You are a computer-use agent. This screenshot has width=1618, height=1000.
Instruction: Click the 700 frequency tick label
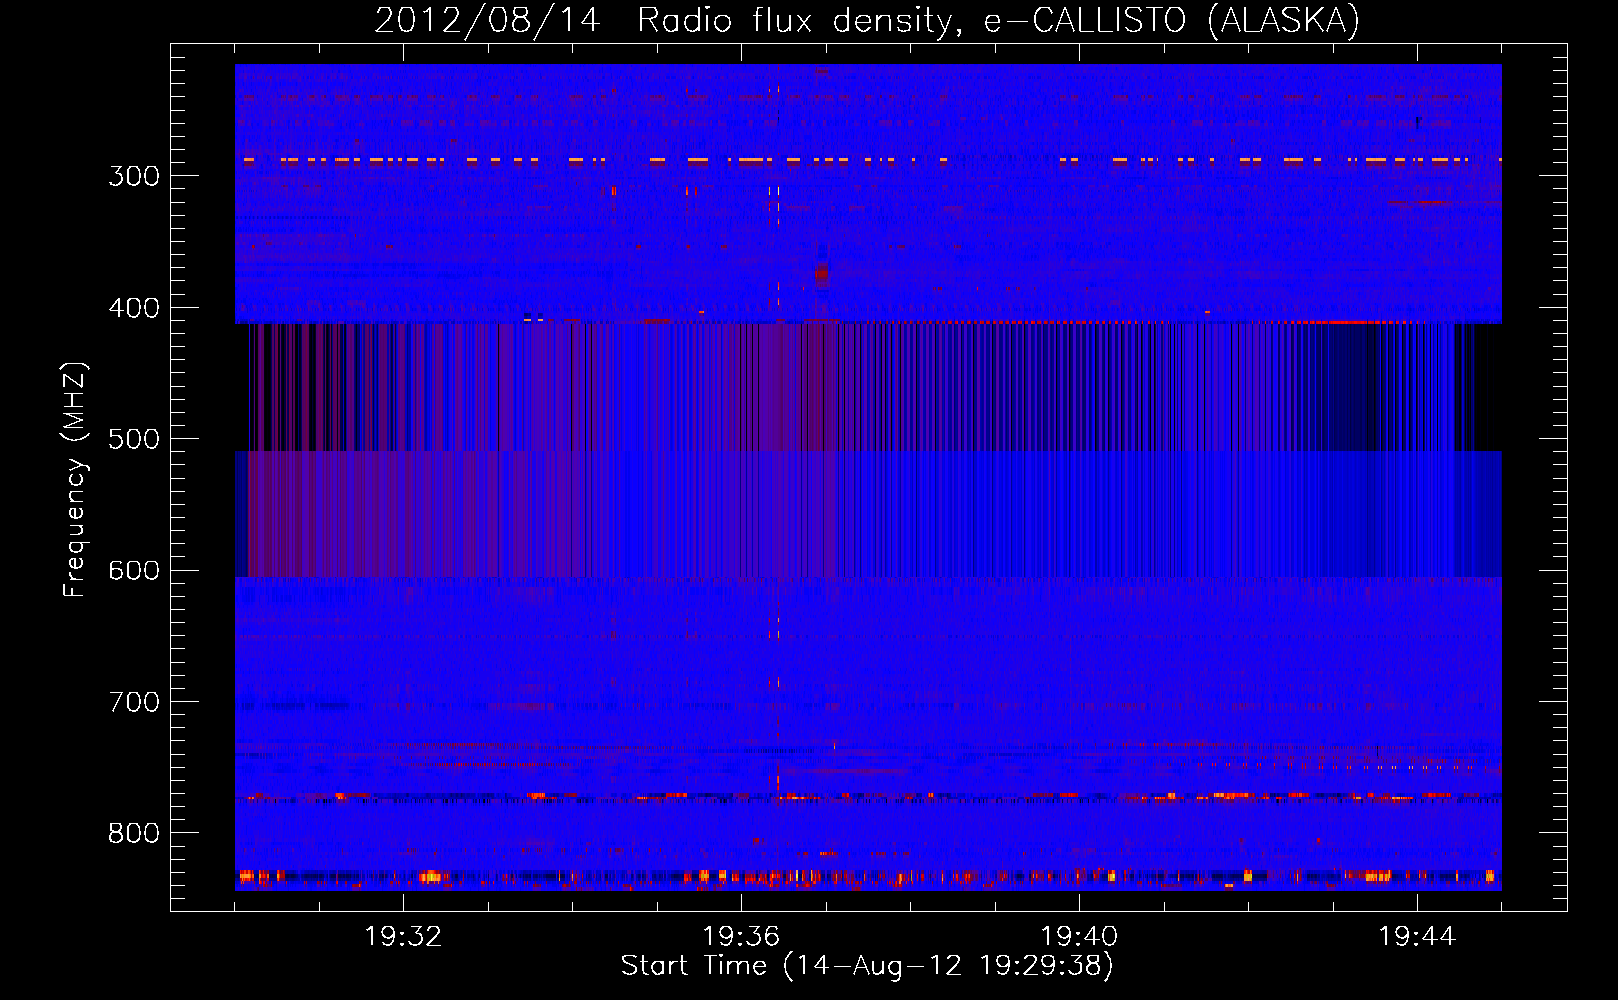[x=134, y=702]
